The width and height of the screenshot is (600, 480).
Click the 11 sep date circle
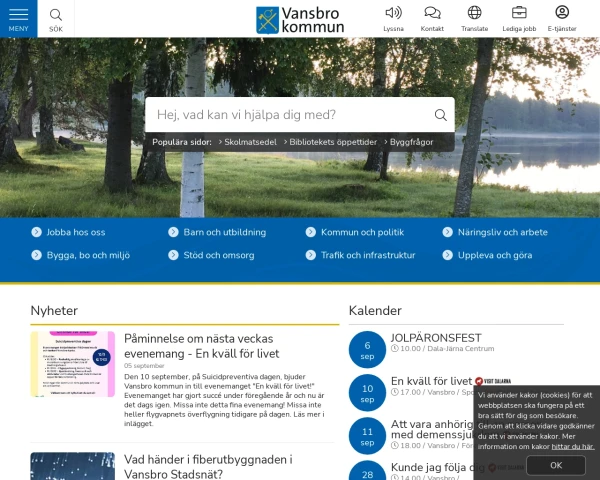(367, 436)
